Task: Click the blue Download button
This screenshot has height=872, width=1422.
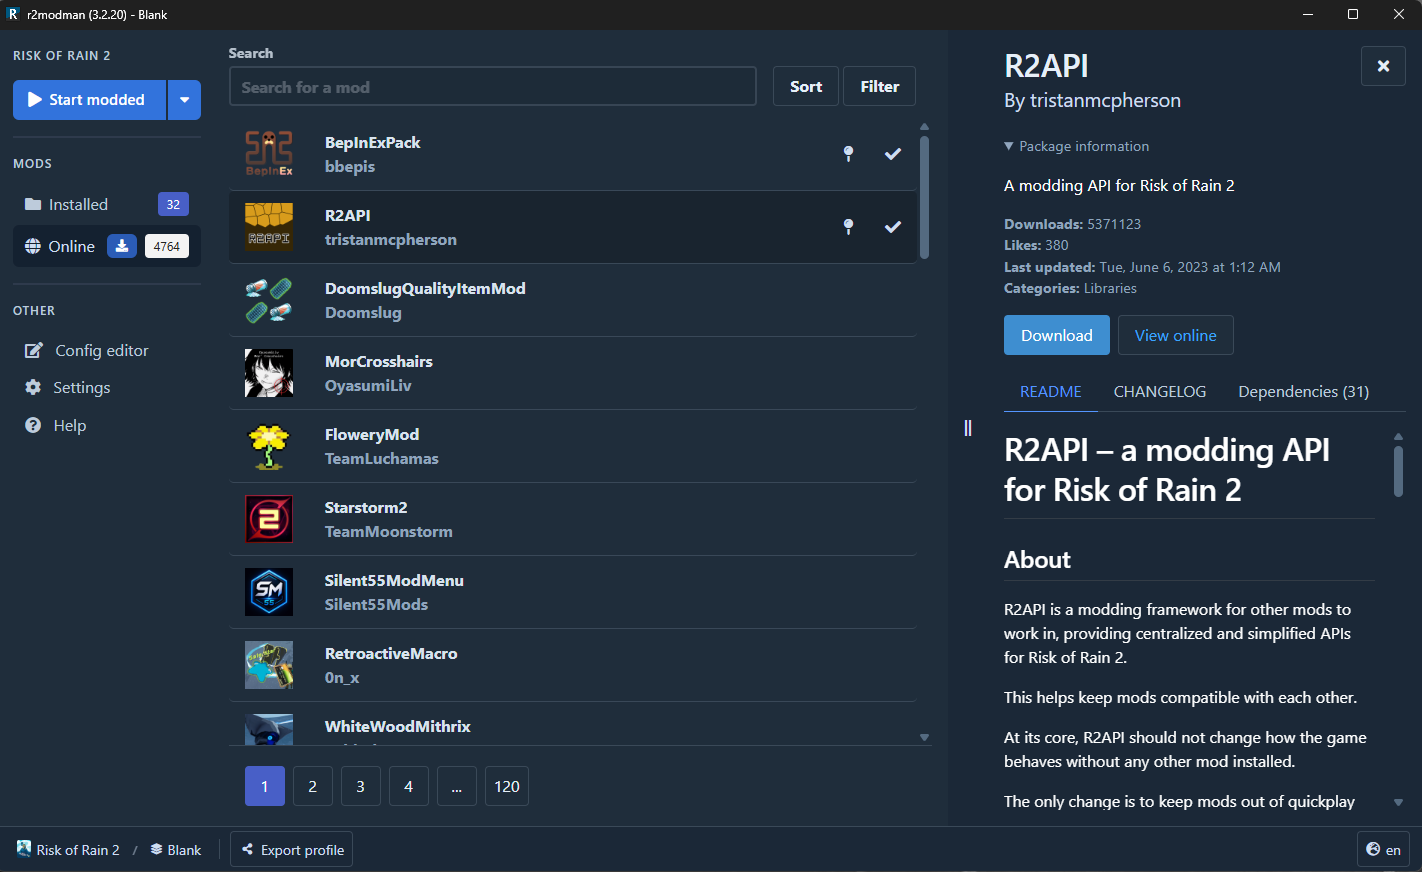Action: point(1057,335)
